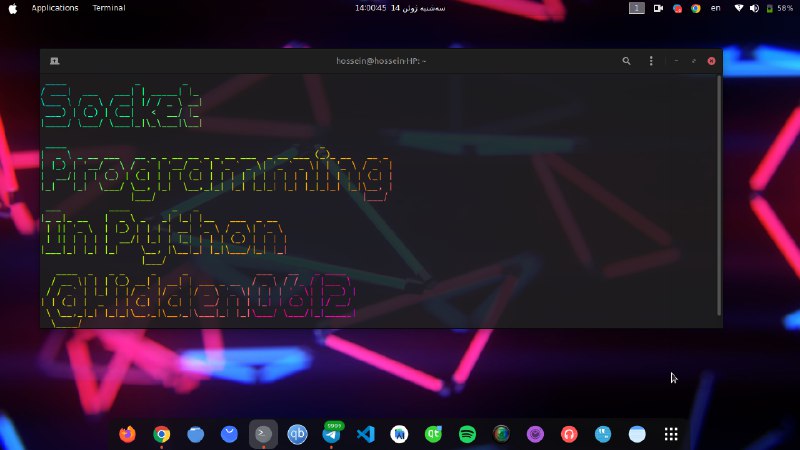The image size is (800, 450).
Task: Launch Qt Creator from the dock
Action: click(433, 434)
